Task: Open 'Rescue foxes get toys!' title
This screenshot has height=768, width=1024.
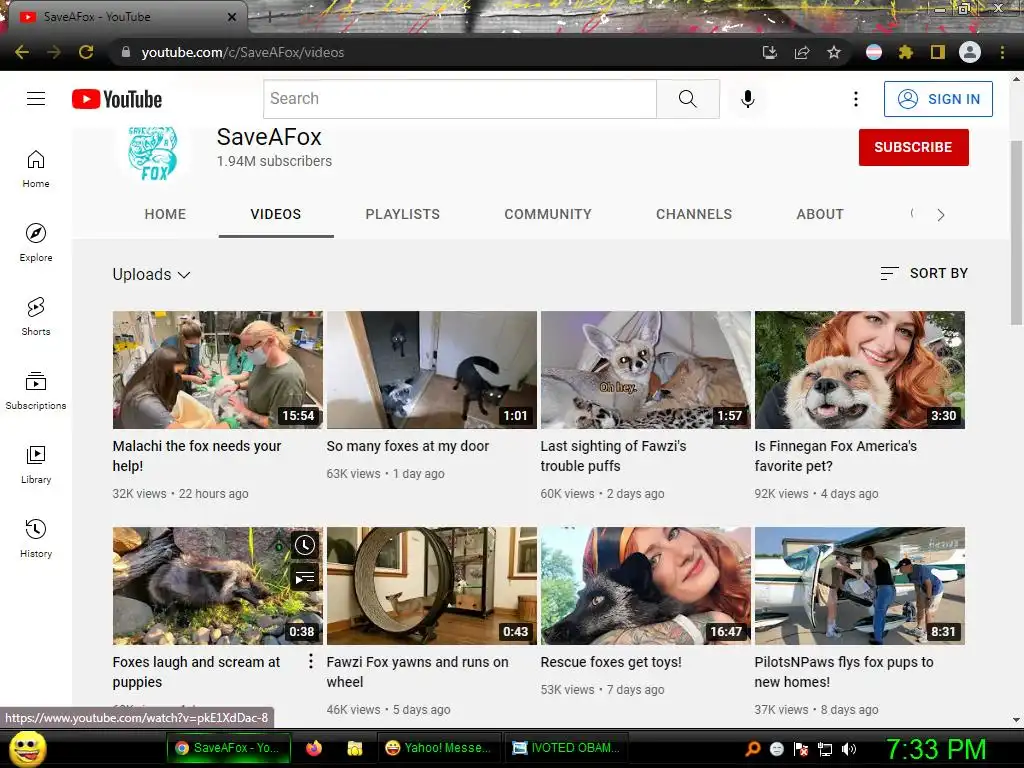Action: point(611,662)
